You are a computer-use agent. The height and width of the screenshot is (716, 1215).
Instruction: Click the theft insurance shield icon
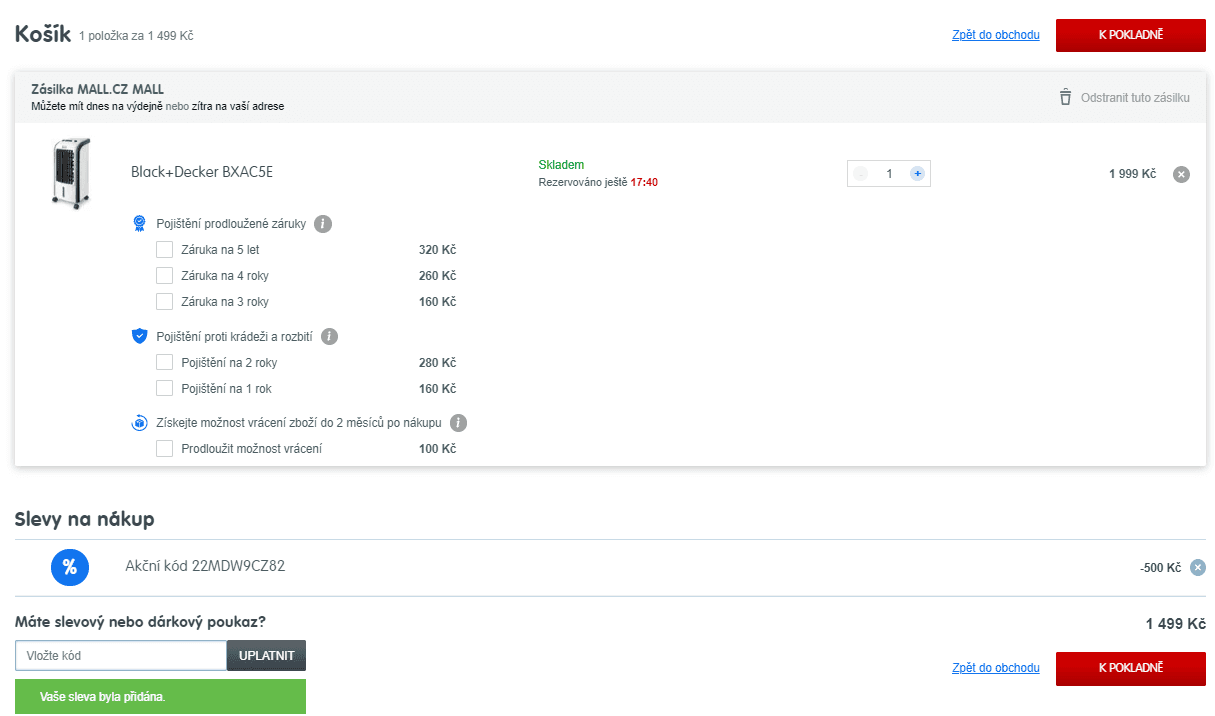pos(140,337)
